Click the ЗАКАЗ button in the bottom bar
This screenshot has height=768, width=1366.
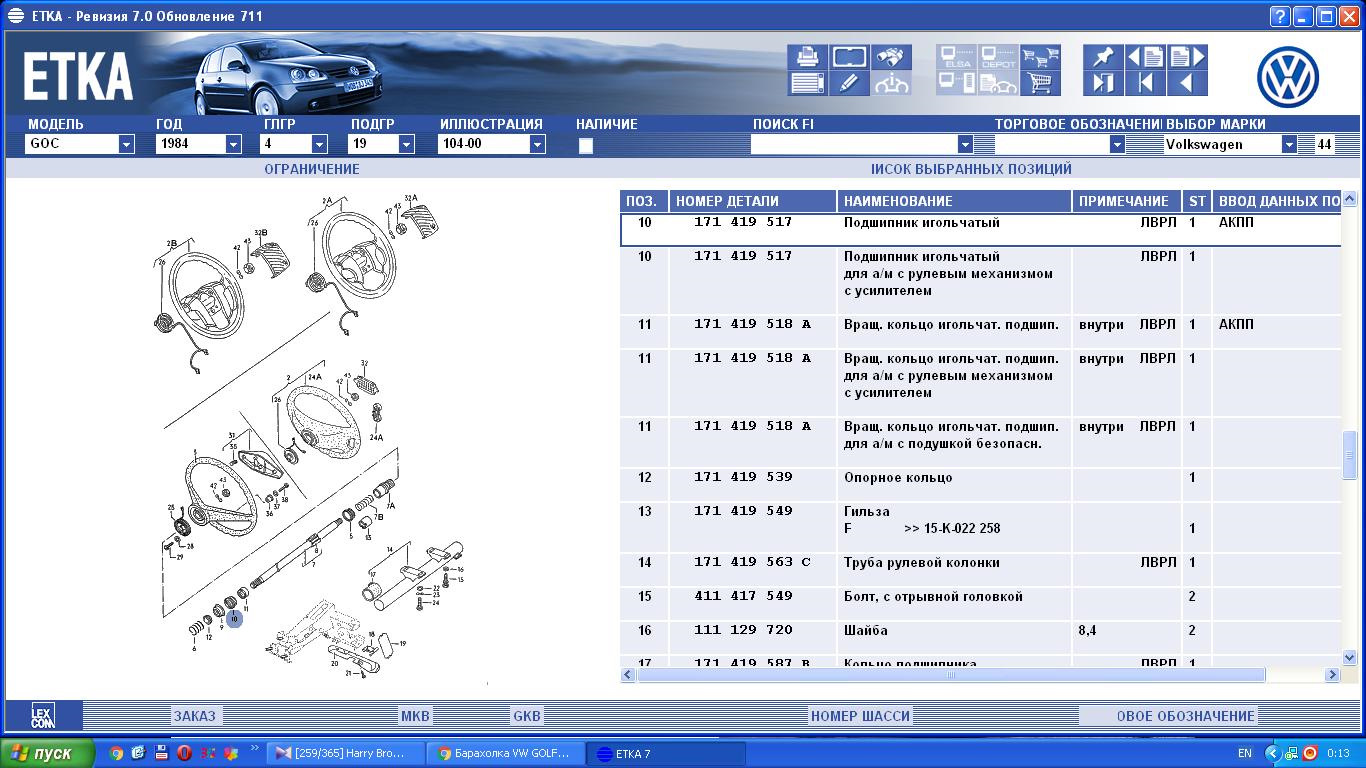[x=195, y=716]
